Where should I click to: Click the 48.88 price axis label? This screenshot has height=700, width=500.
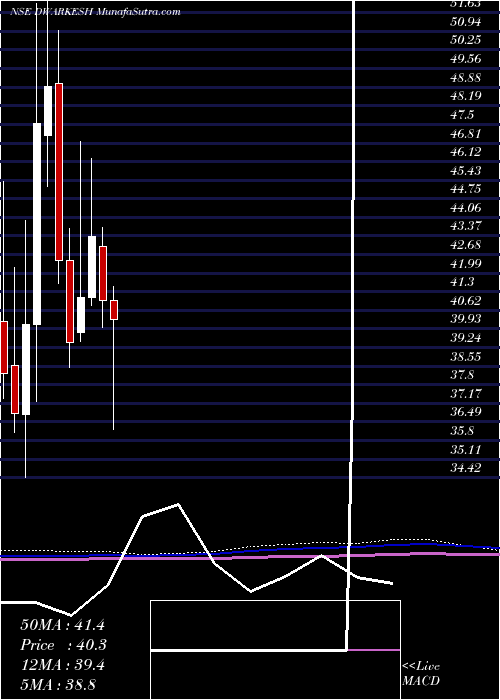(x=465, y=78)
